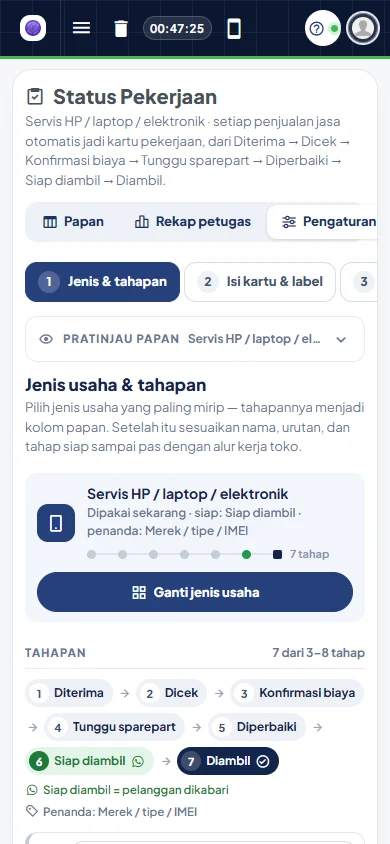Switch to the Papan tab
Image resolution: width=390 pixels, height=844 pixels.
[73, 222]
